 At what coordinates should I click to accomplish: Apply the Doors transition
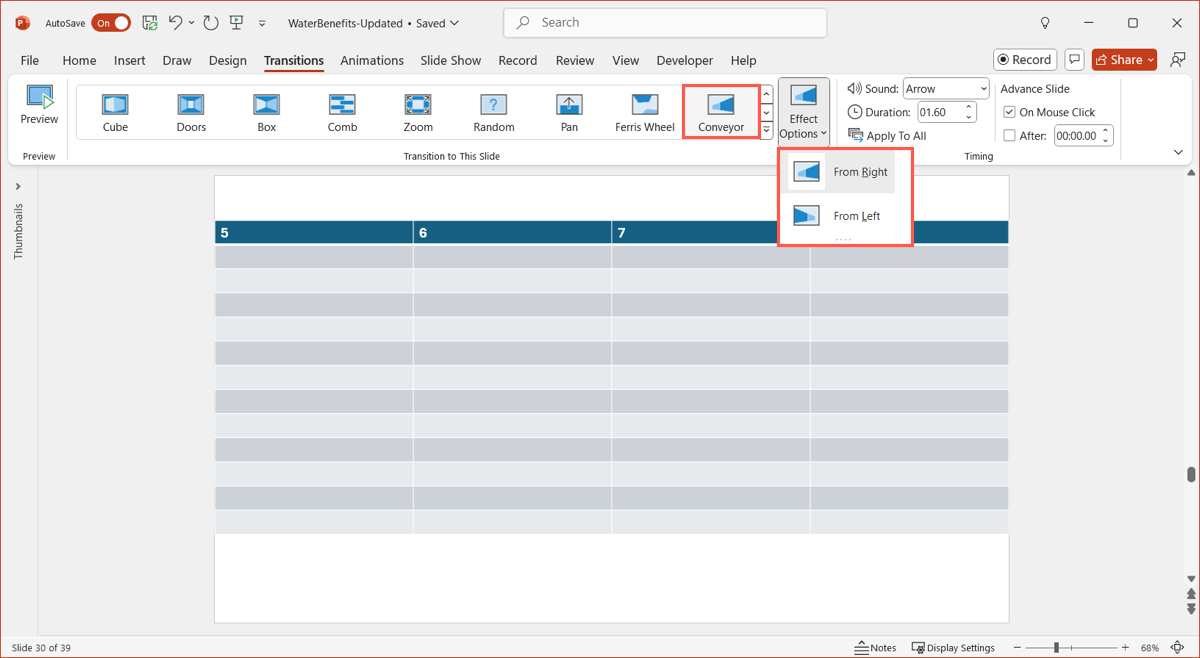pos(191,112)
